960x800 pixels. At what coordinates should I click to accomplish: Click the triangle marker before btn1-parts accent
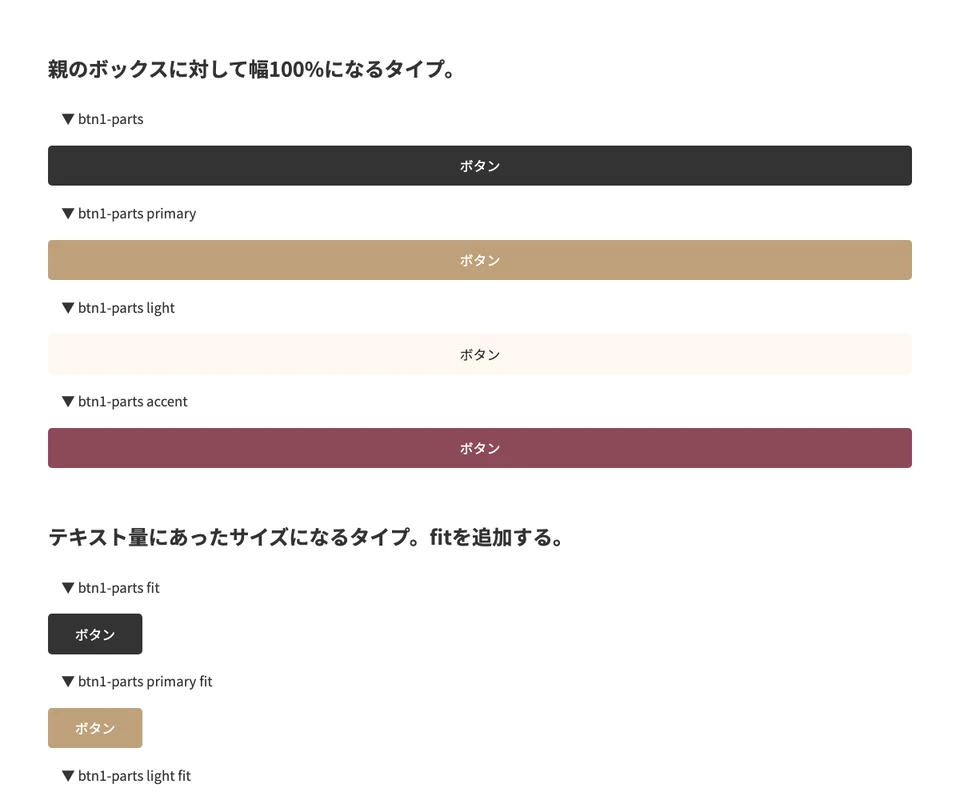(x=68, y=401)
